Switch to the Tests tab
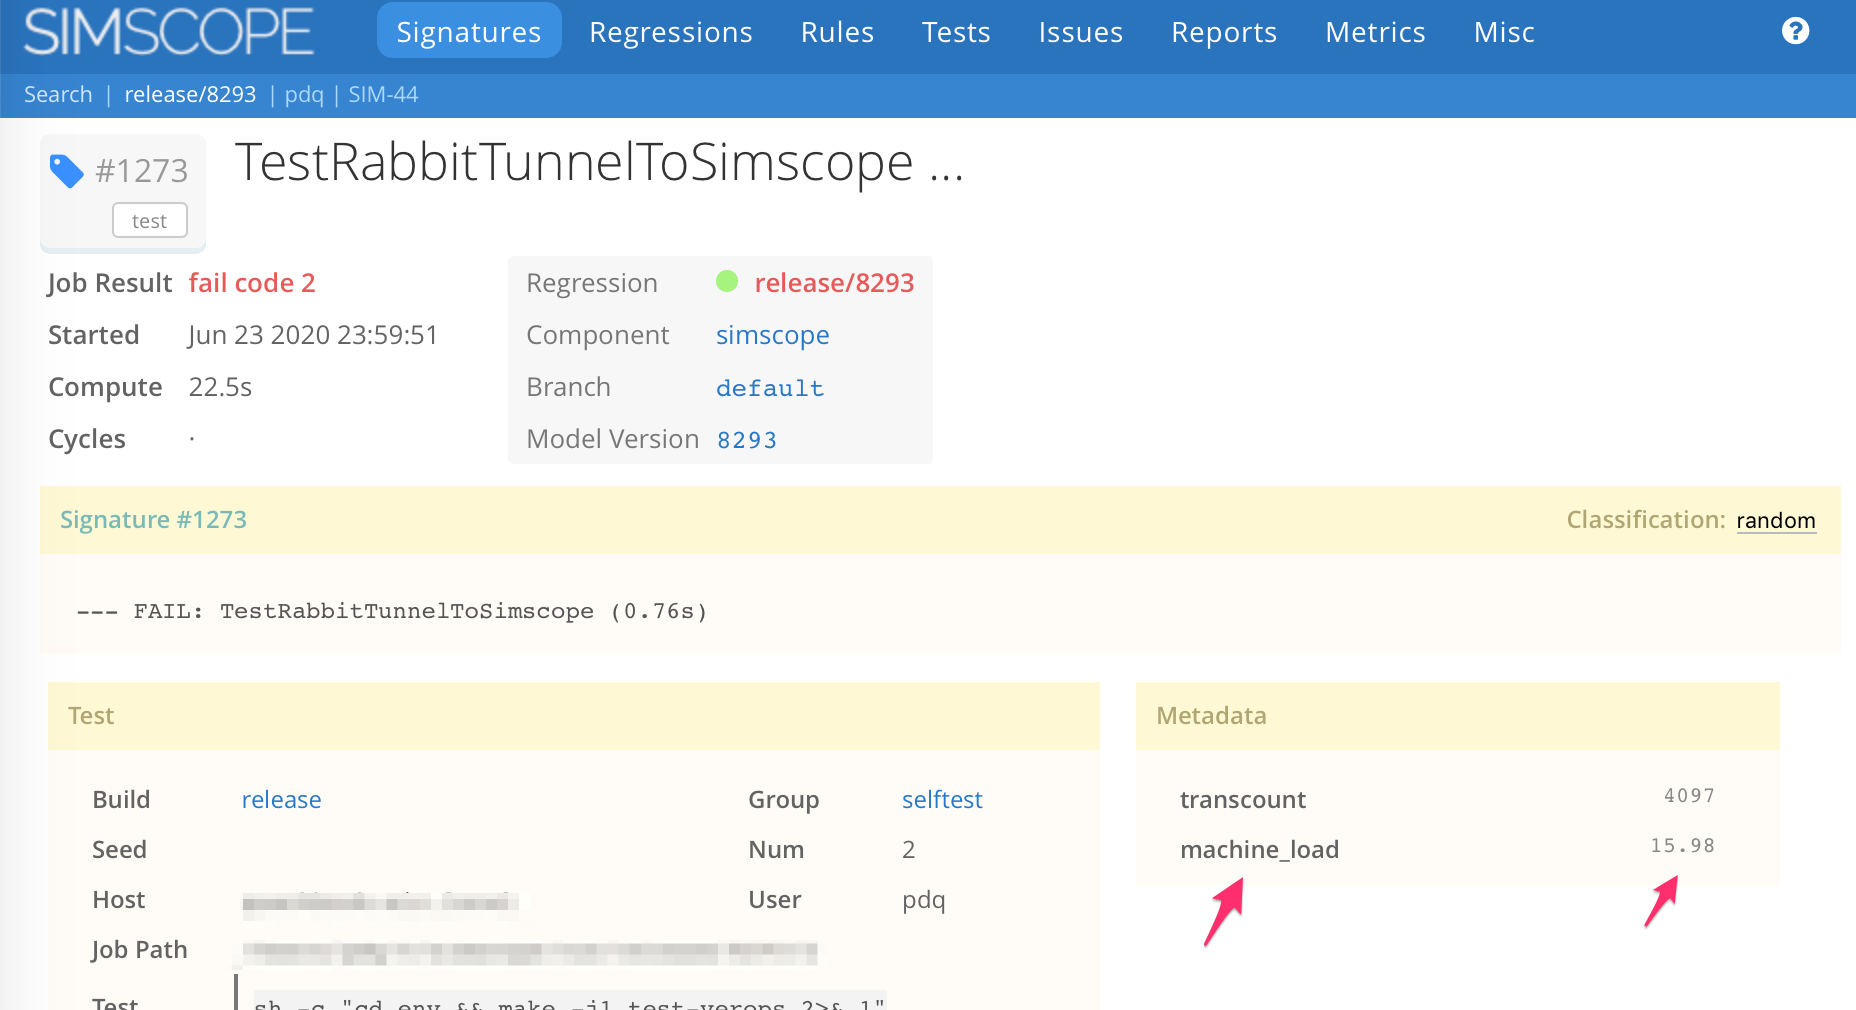Screen dimensions: 1856x1010 (x=956, y=32)
